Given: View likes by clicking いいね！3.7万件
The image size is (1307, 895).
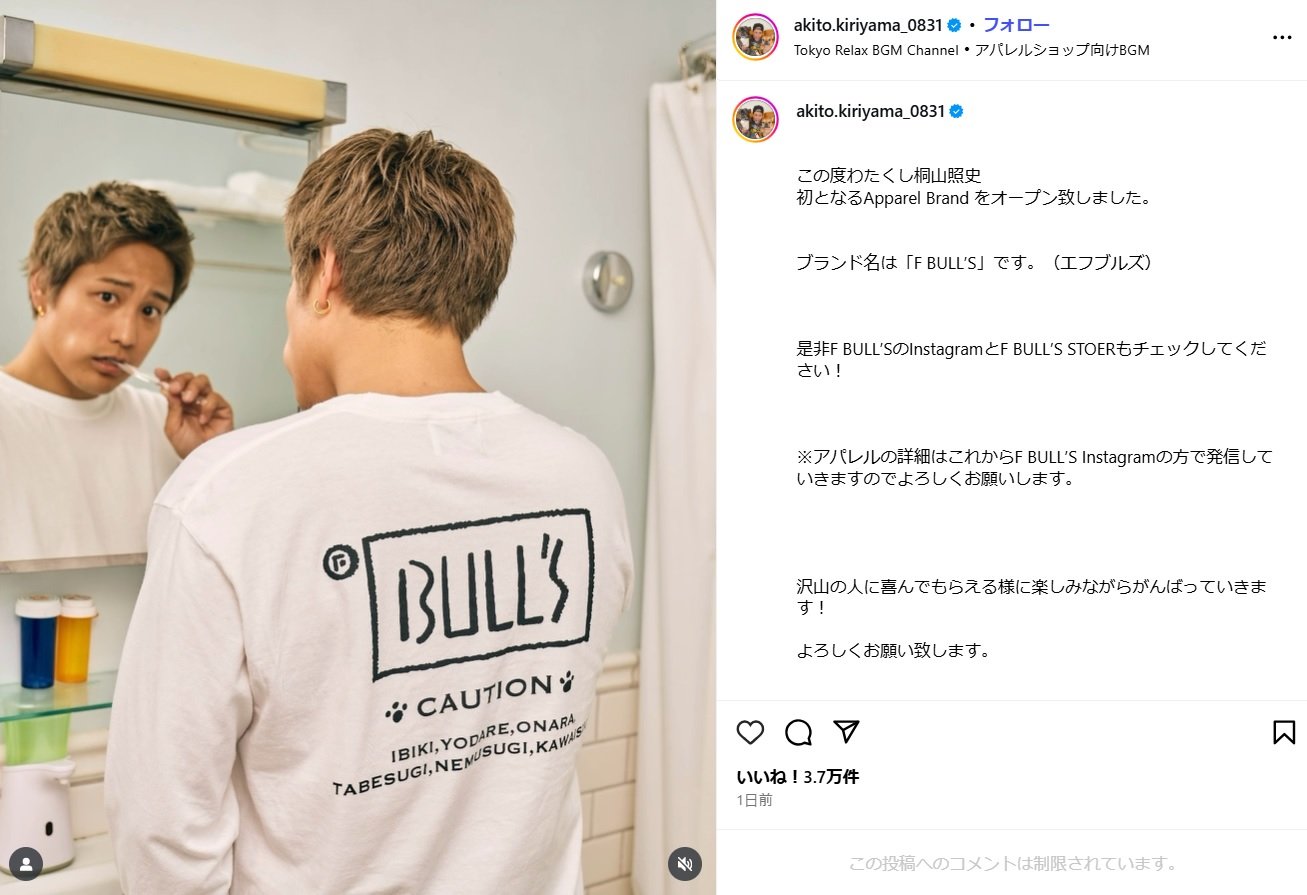Looking at the screenshot, I should [798, 777].
